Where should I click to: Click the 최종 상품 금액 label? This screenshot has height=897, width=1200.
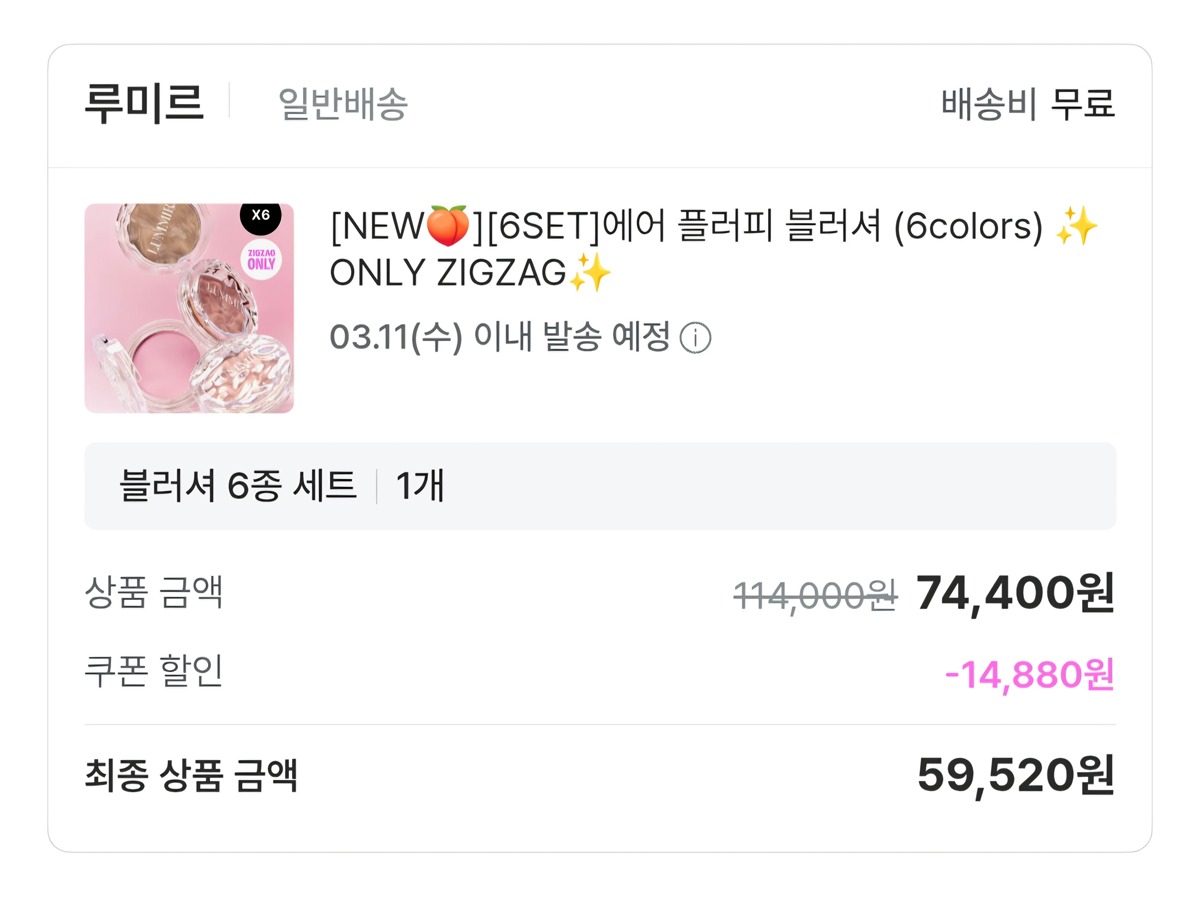191,775
